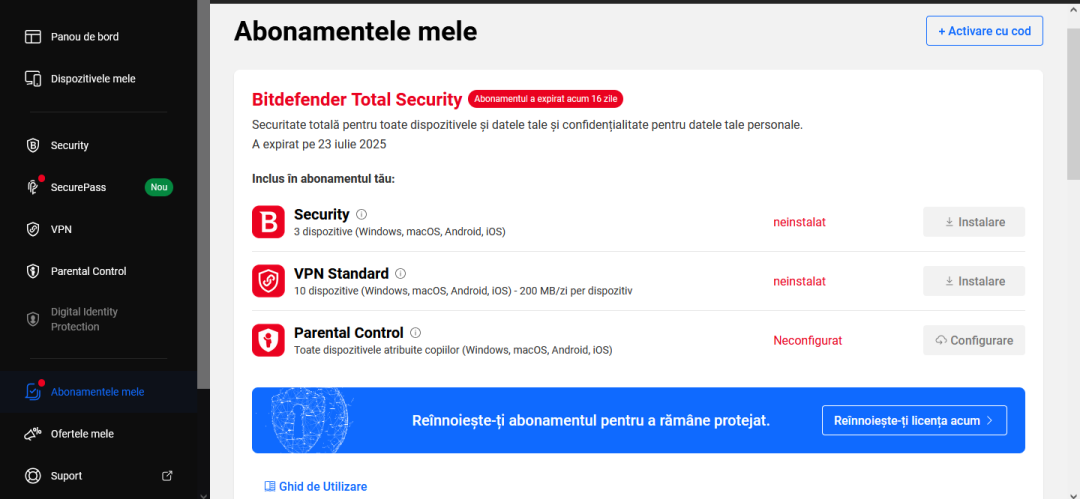Click the Ofertele mele megaphone icon
The width and height of the screenshot is (1080, 499).
tap(33, 434)
